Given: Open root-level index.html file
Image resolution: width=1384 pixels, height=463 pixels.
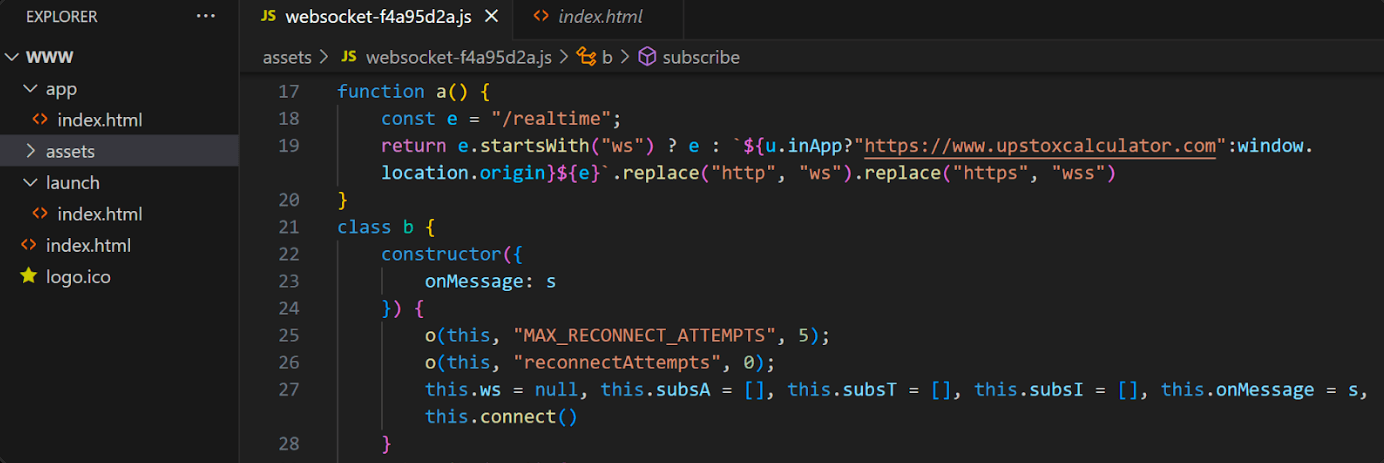Looking at the screenshot, I should coord(88,245).
